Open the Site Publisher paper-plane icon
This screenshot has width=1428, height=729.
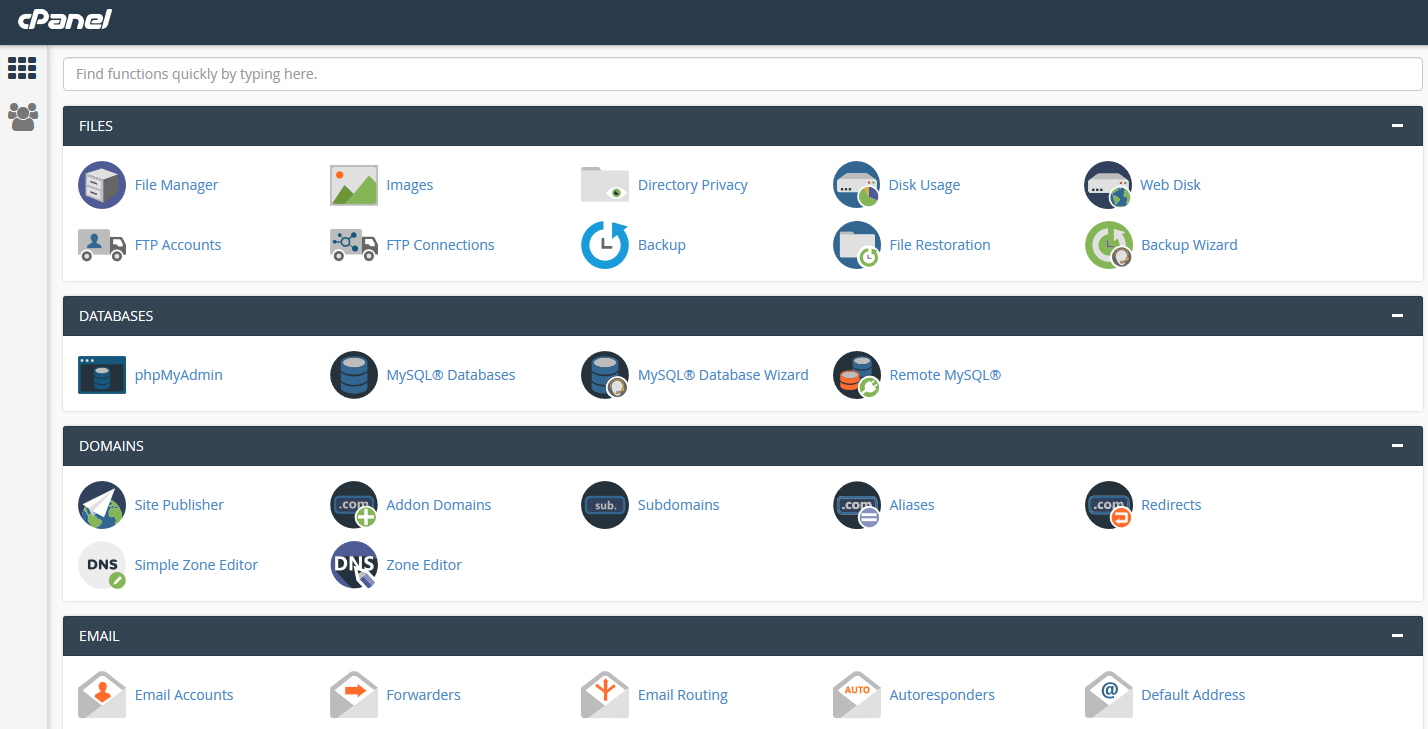pos(102,505)
